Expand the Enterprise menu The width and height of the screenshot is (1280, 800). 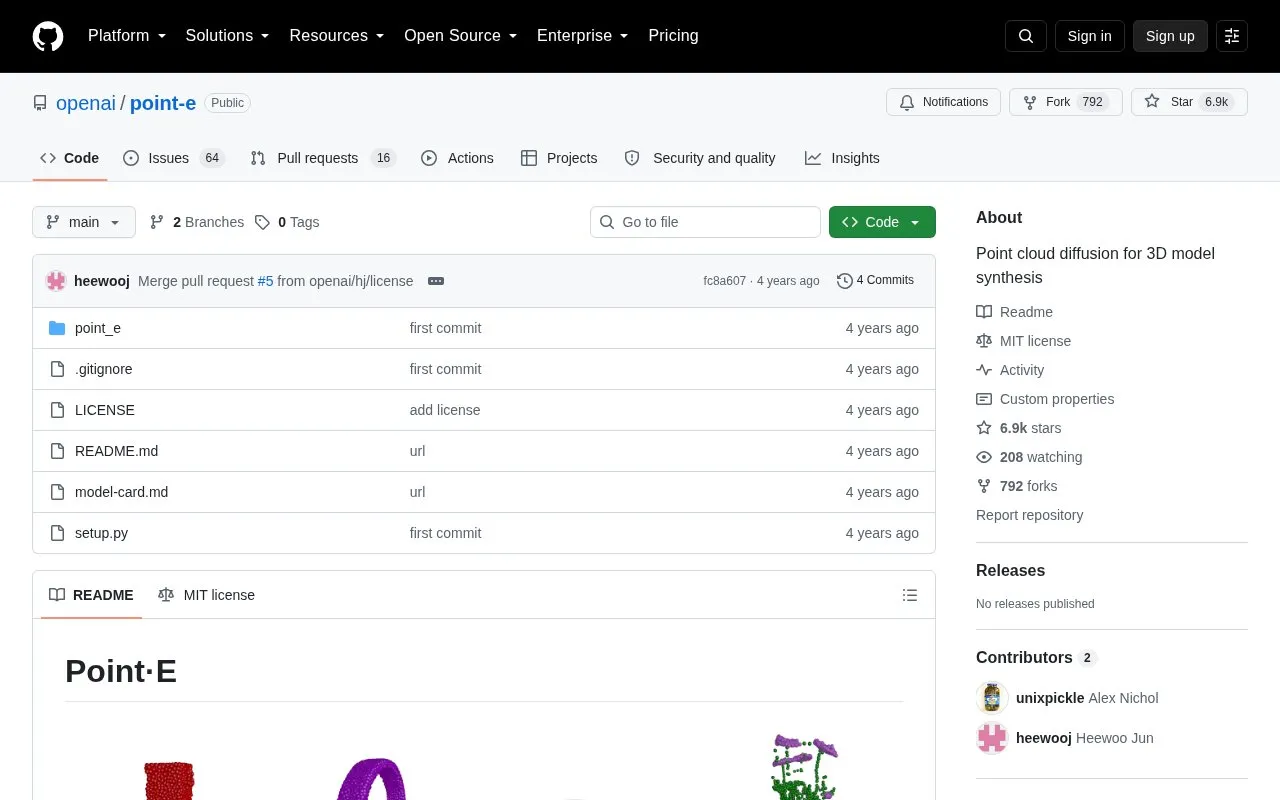583,36
